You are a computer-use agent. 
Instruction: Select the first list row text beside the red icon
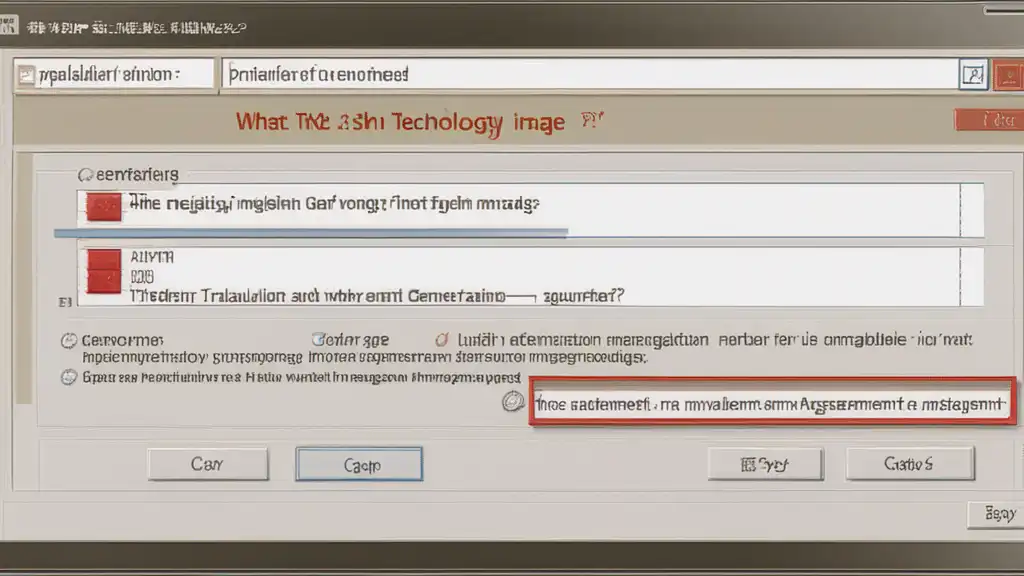point(334,204)
